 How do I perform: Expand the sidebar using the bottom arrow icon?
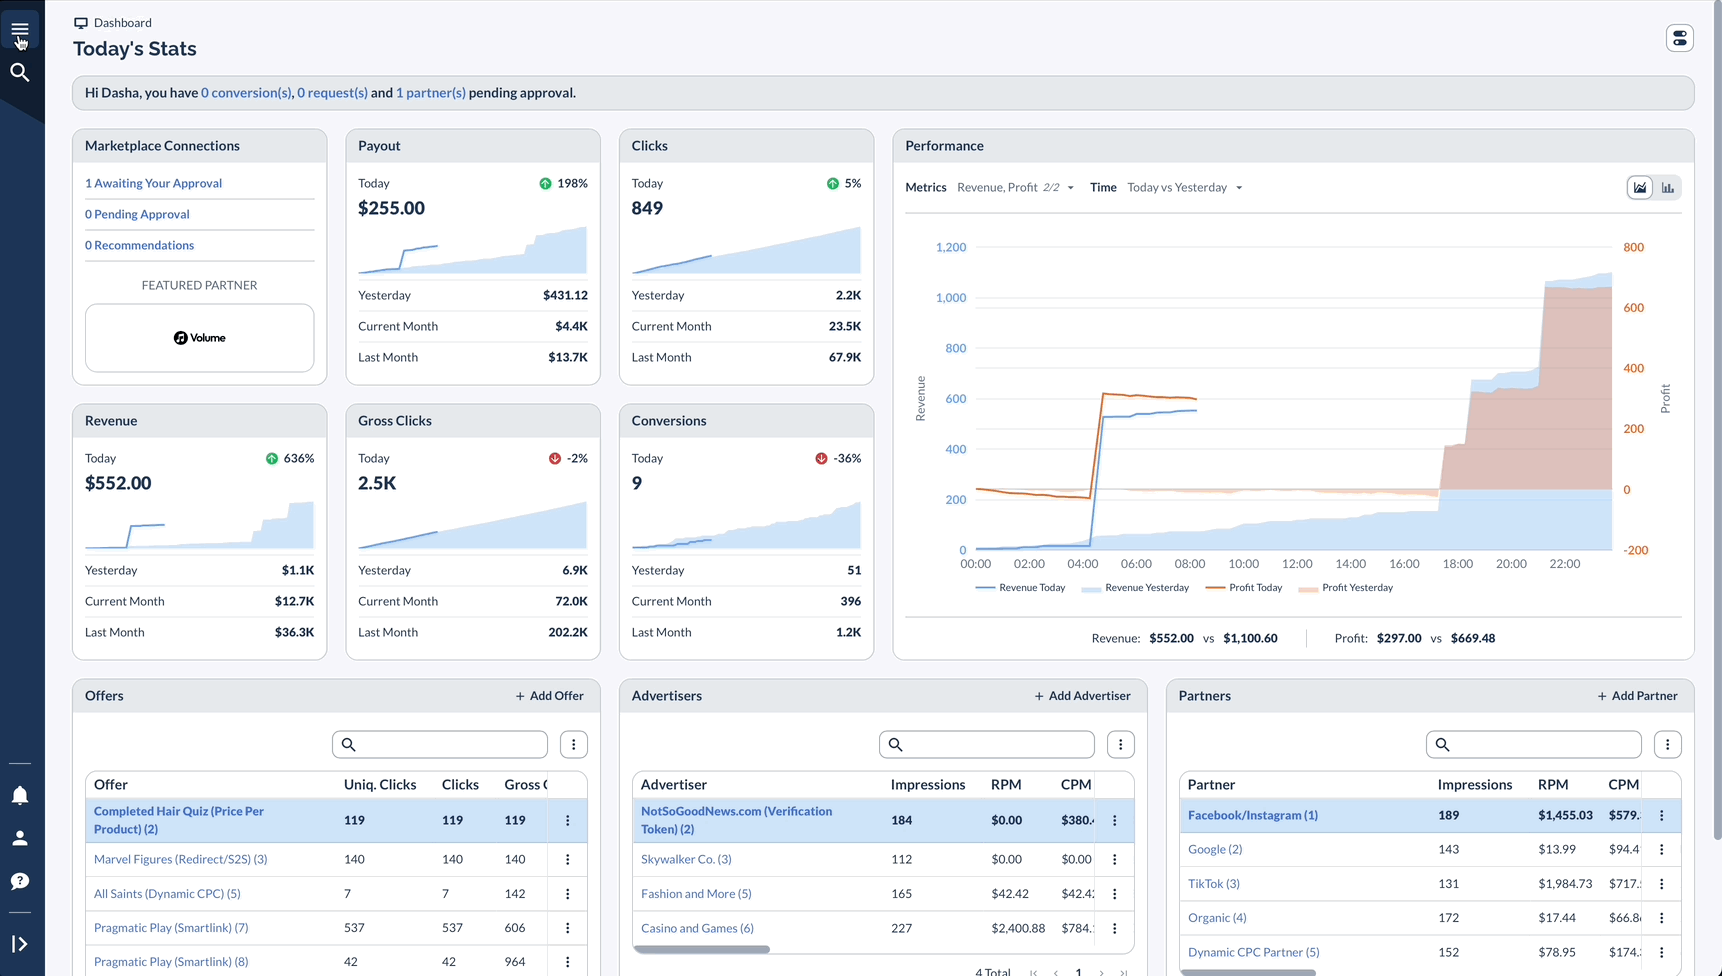coord(21,943)
